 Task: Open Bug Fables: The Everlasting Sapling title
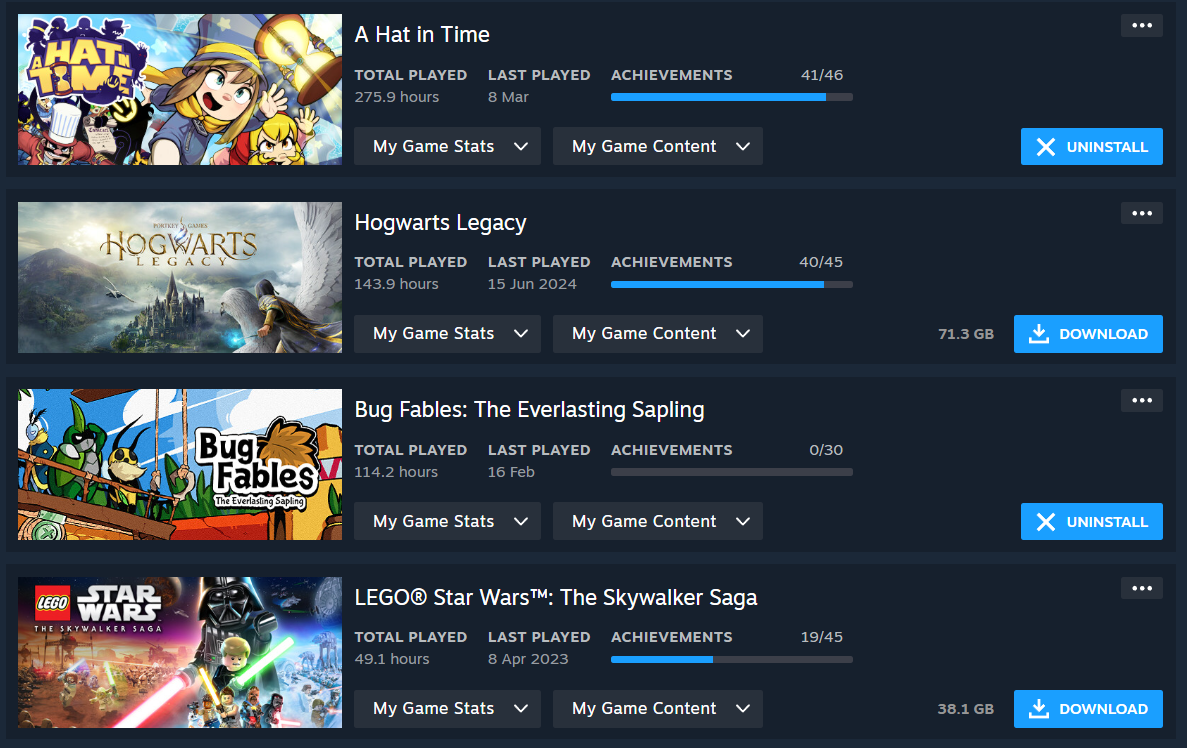(x=529, y=410)
